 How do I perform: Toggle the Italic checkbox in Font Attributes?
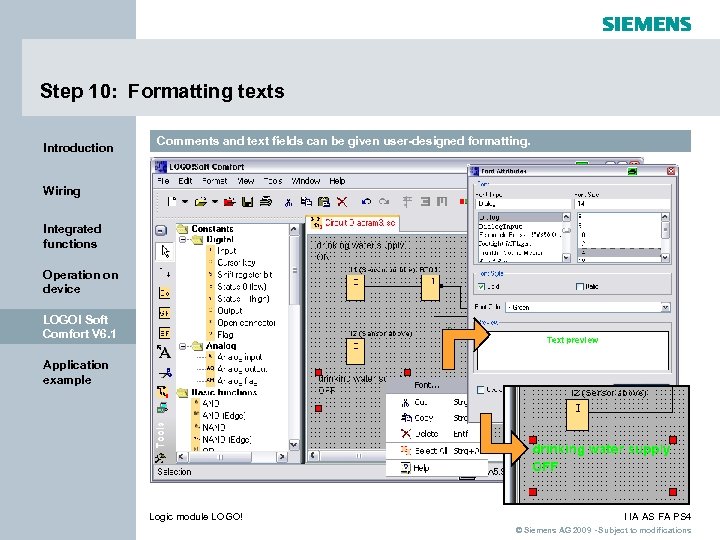[579, 287]
